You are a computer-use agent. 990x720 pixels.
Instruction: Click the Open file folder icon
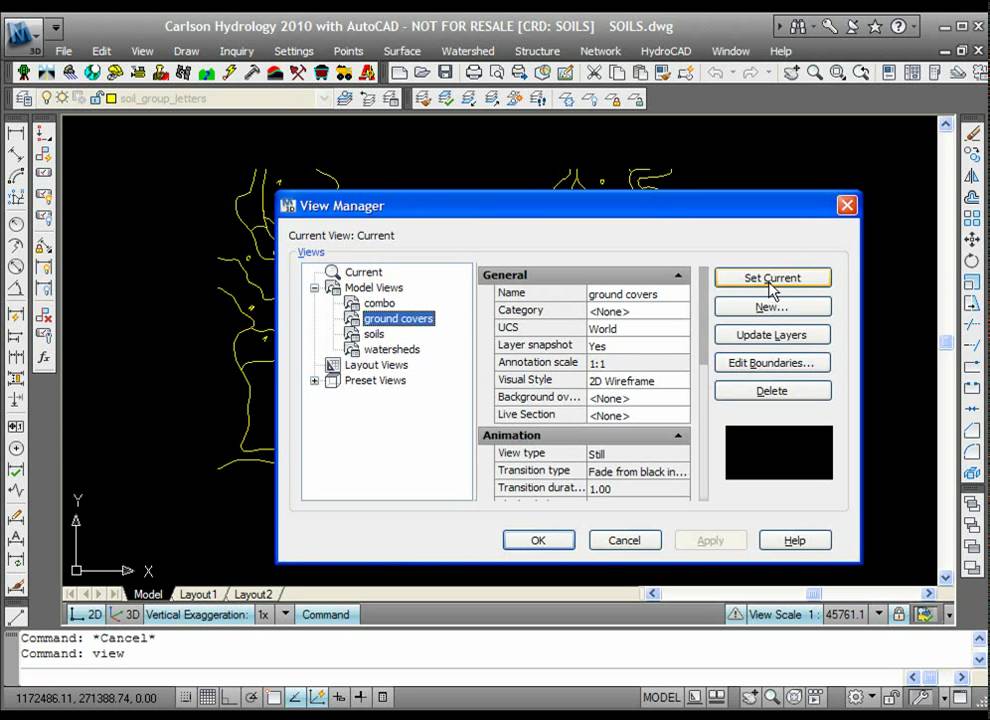(422, 73)
